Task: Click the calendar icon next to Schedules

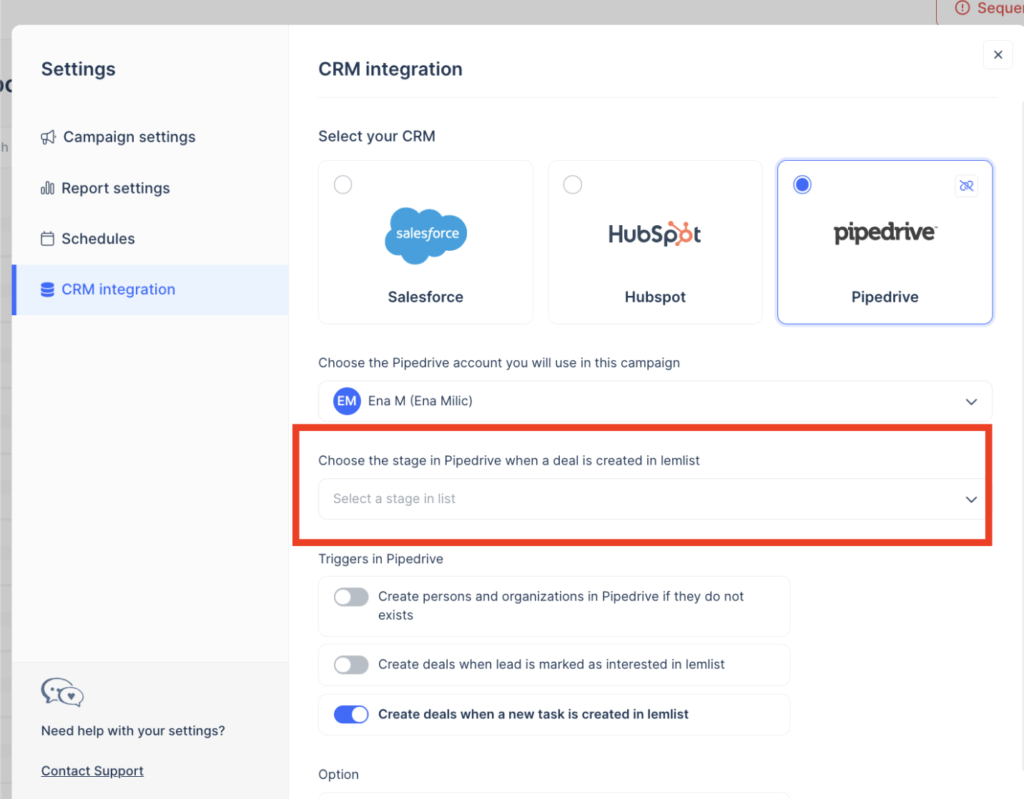Action: coord(47,239)
